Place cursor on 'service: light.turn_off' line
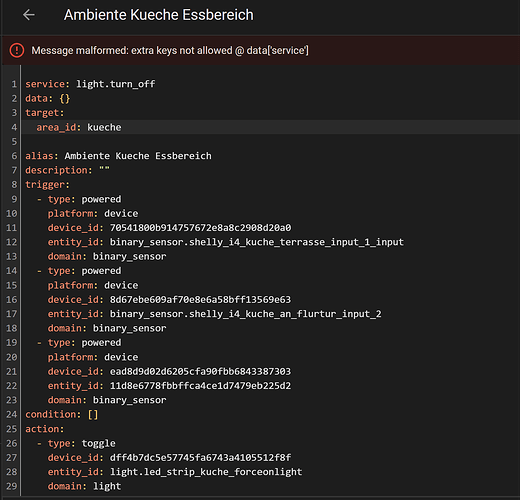 [x=90, y=84]
